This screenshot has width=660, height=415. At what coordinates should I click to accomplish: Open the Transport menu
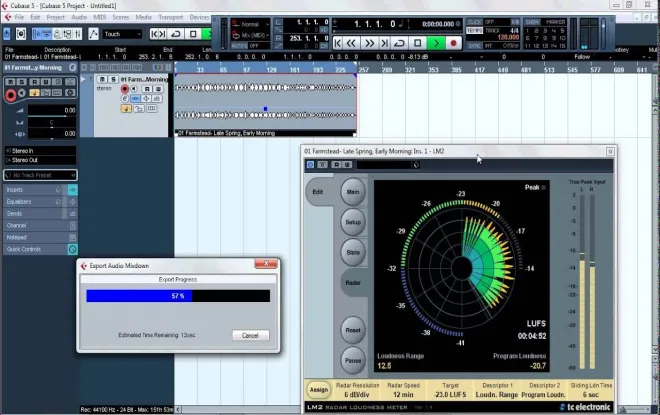pyautogui.click(x=171, y=17)
